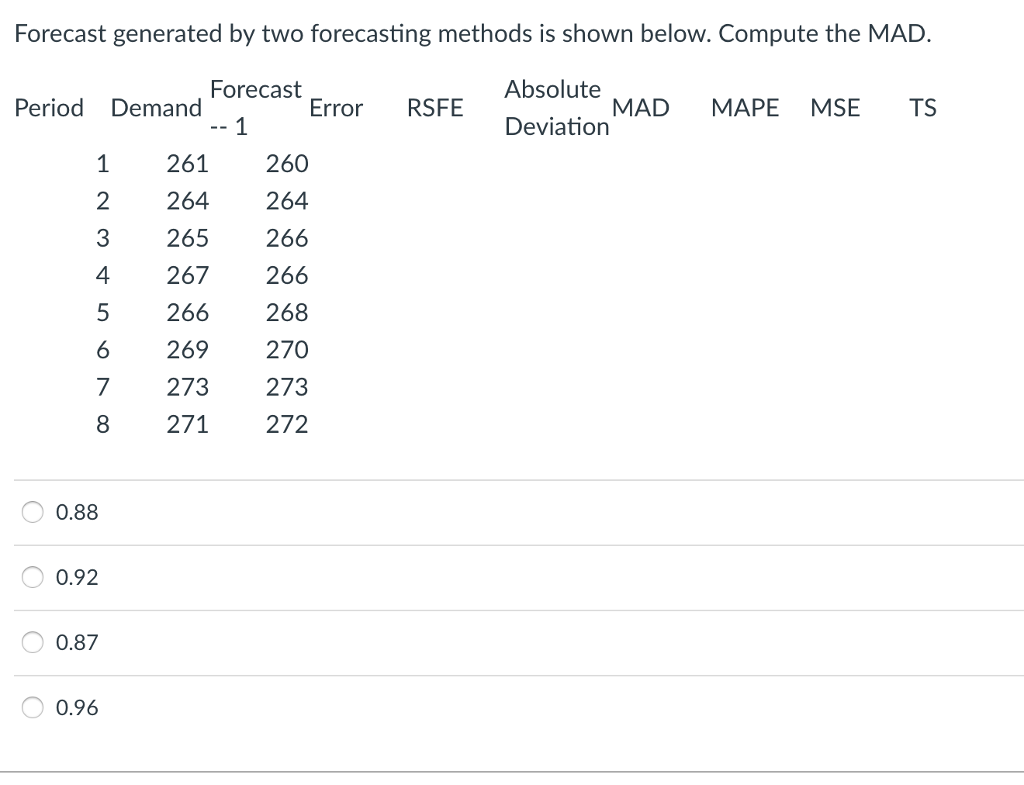Viewport: 1024px width, 785px height.
Task: Click the Forecast -- 1 column header
Action: coord(255,108)
